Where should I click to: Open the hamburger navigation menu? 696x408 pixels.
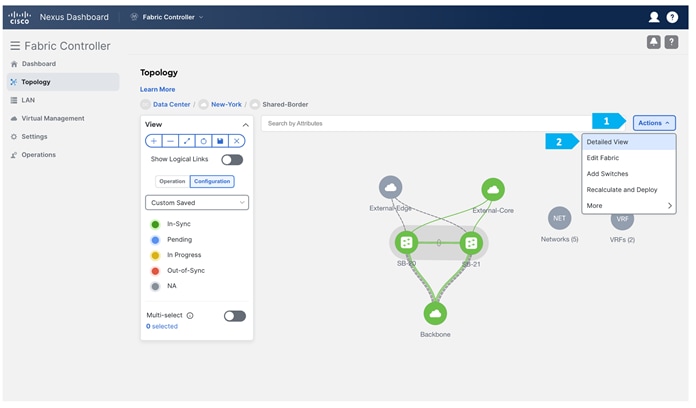click(15, 46)
